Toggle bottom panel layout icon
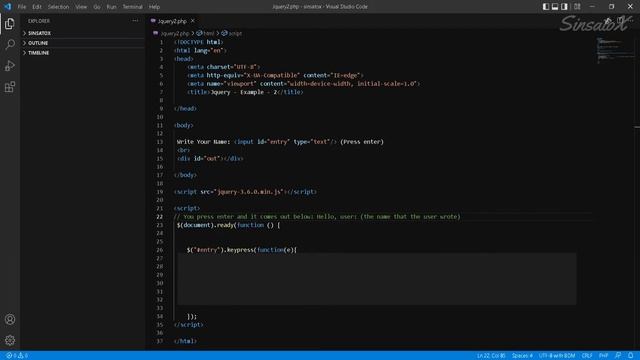Screen dimensions: 640x360 coord(555,7)
